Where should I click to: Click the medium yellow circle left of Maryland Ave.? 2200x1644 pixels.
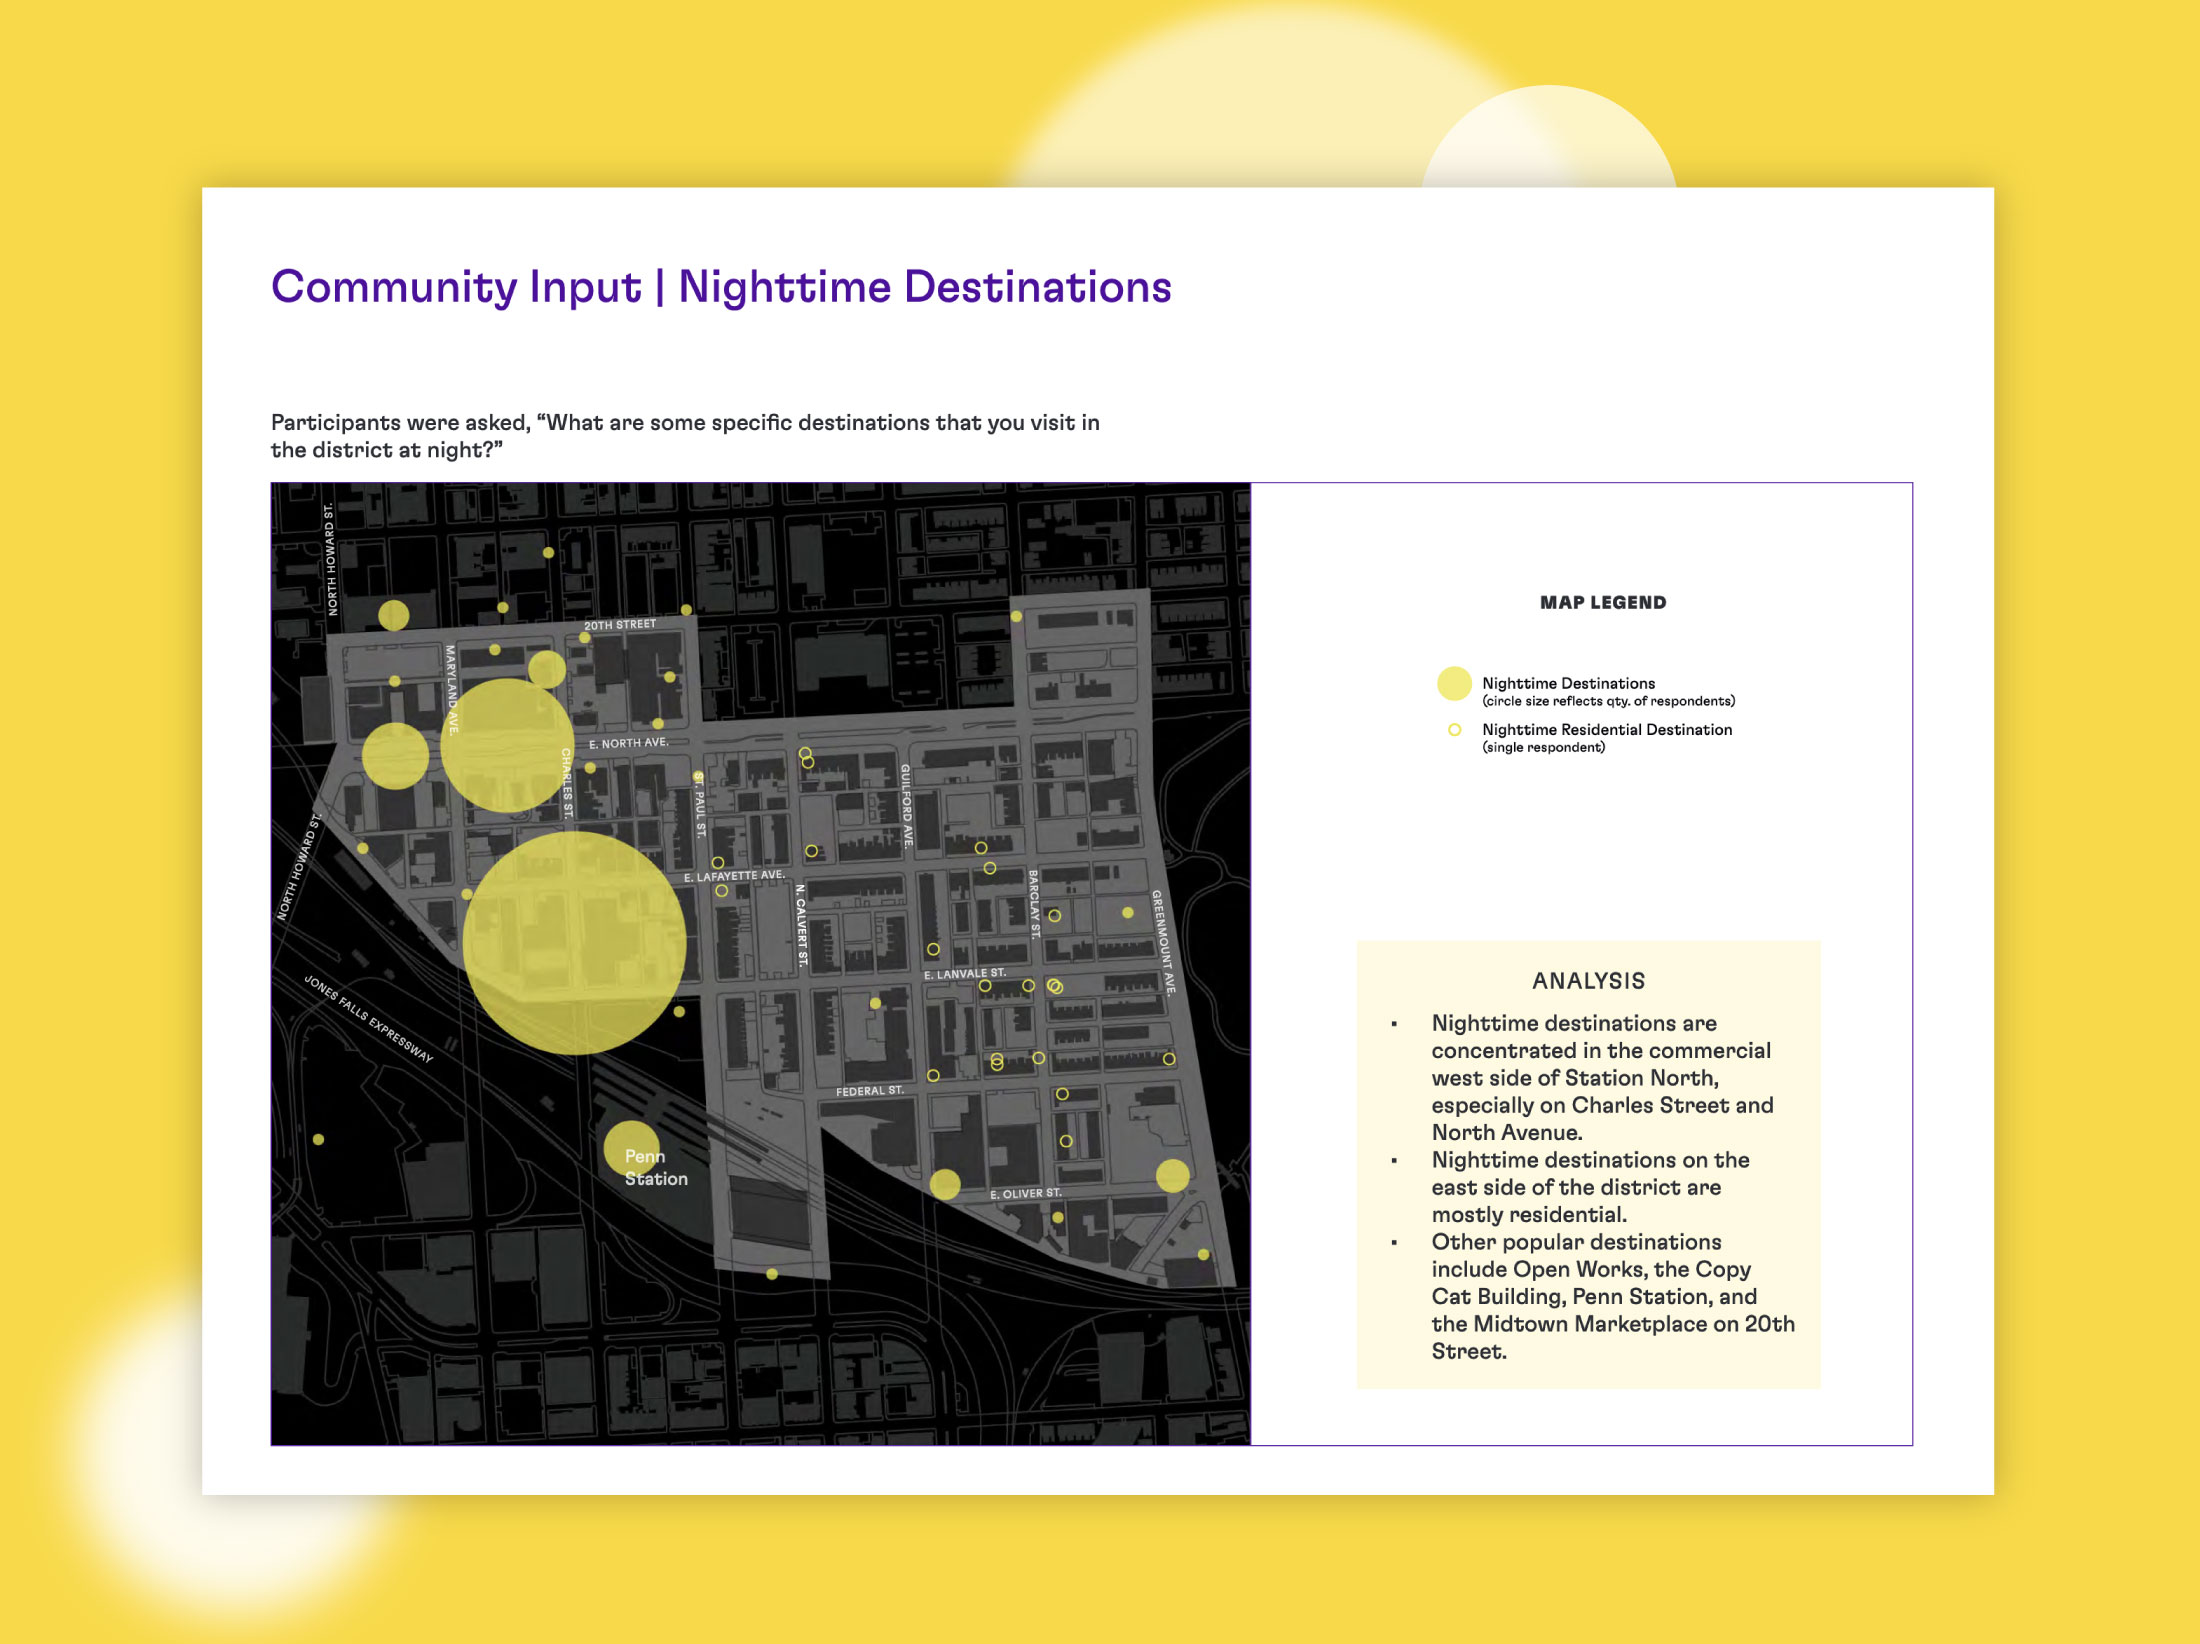[395, 756]
